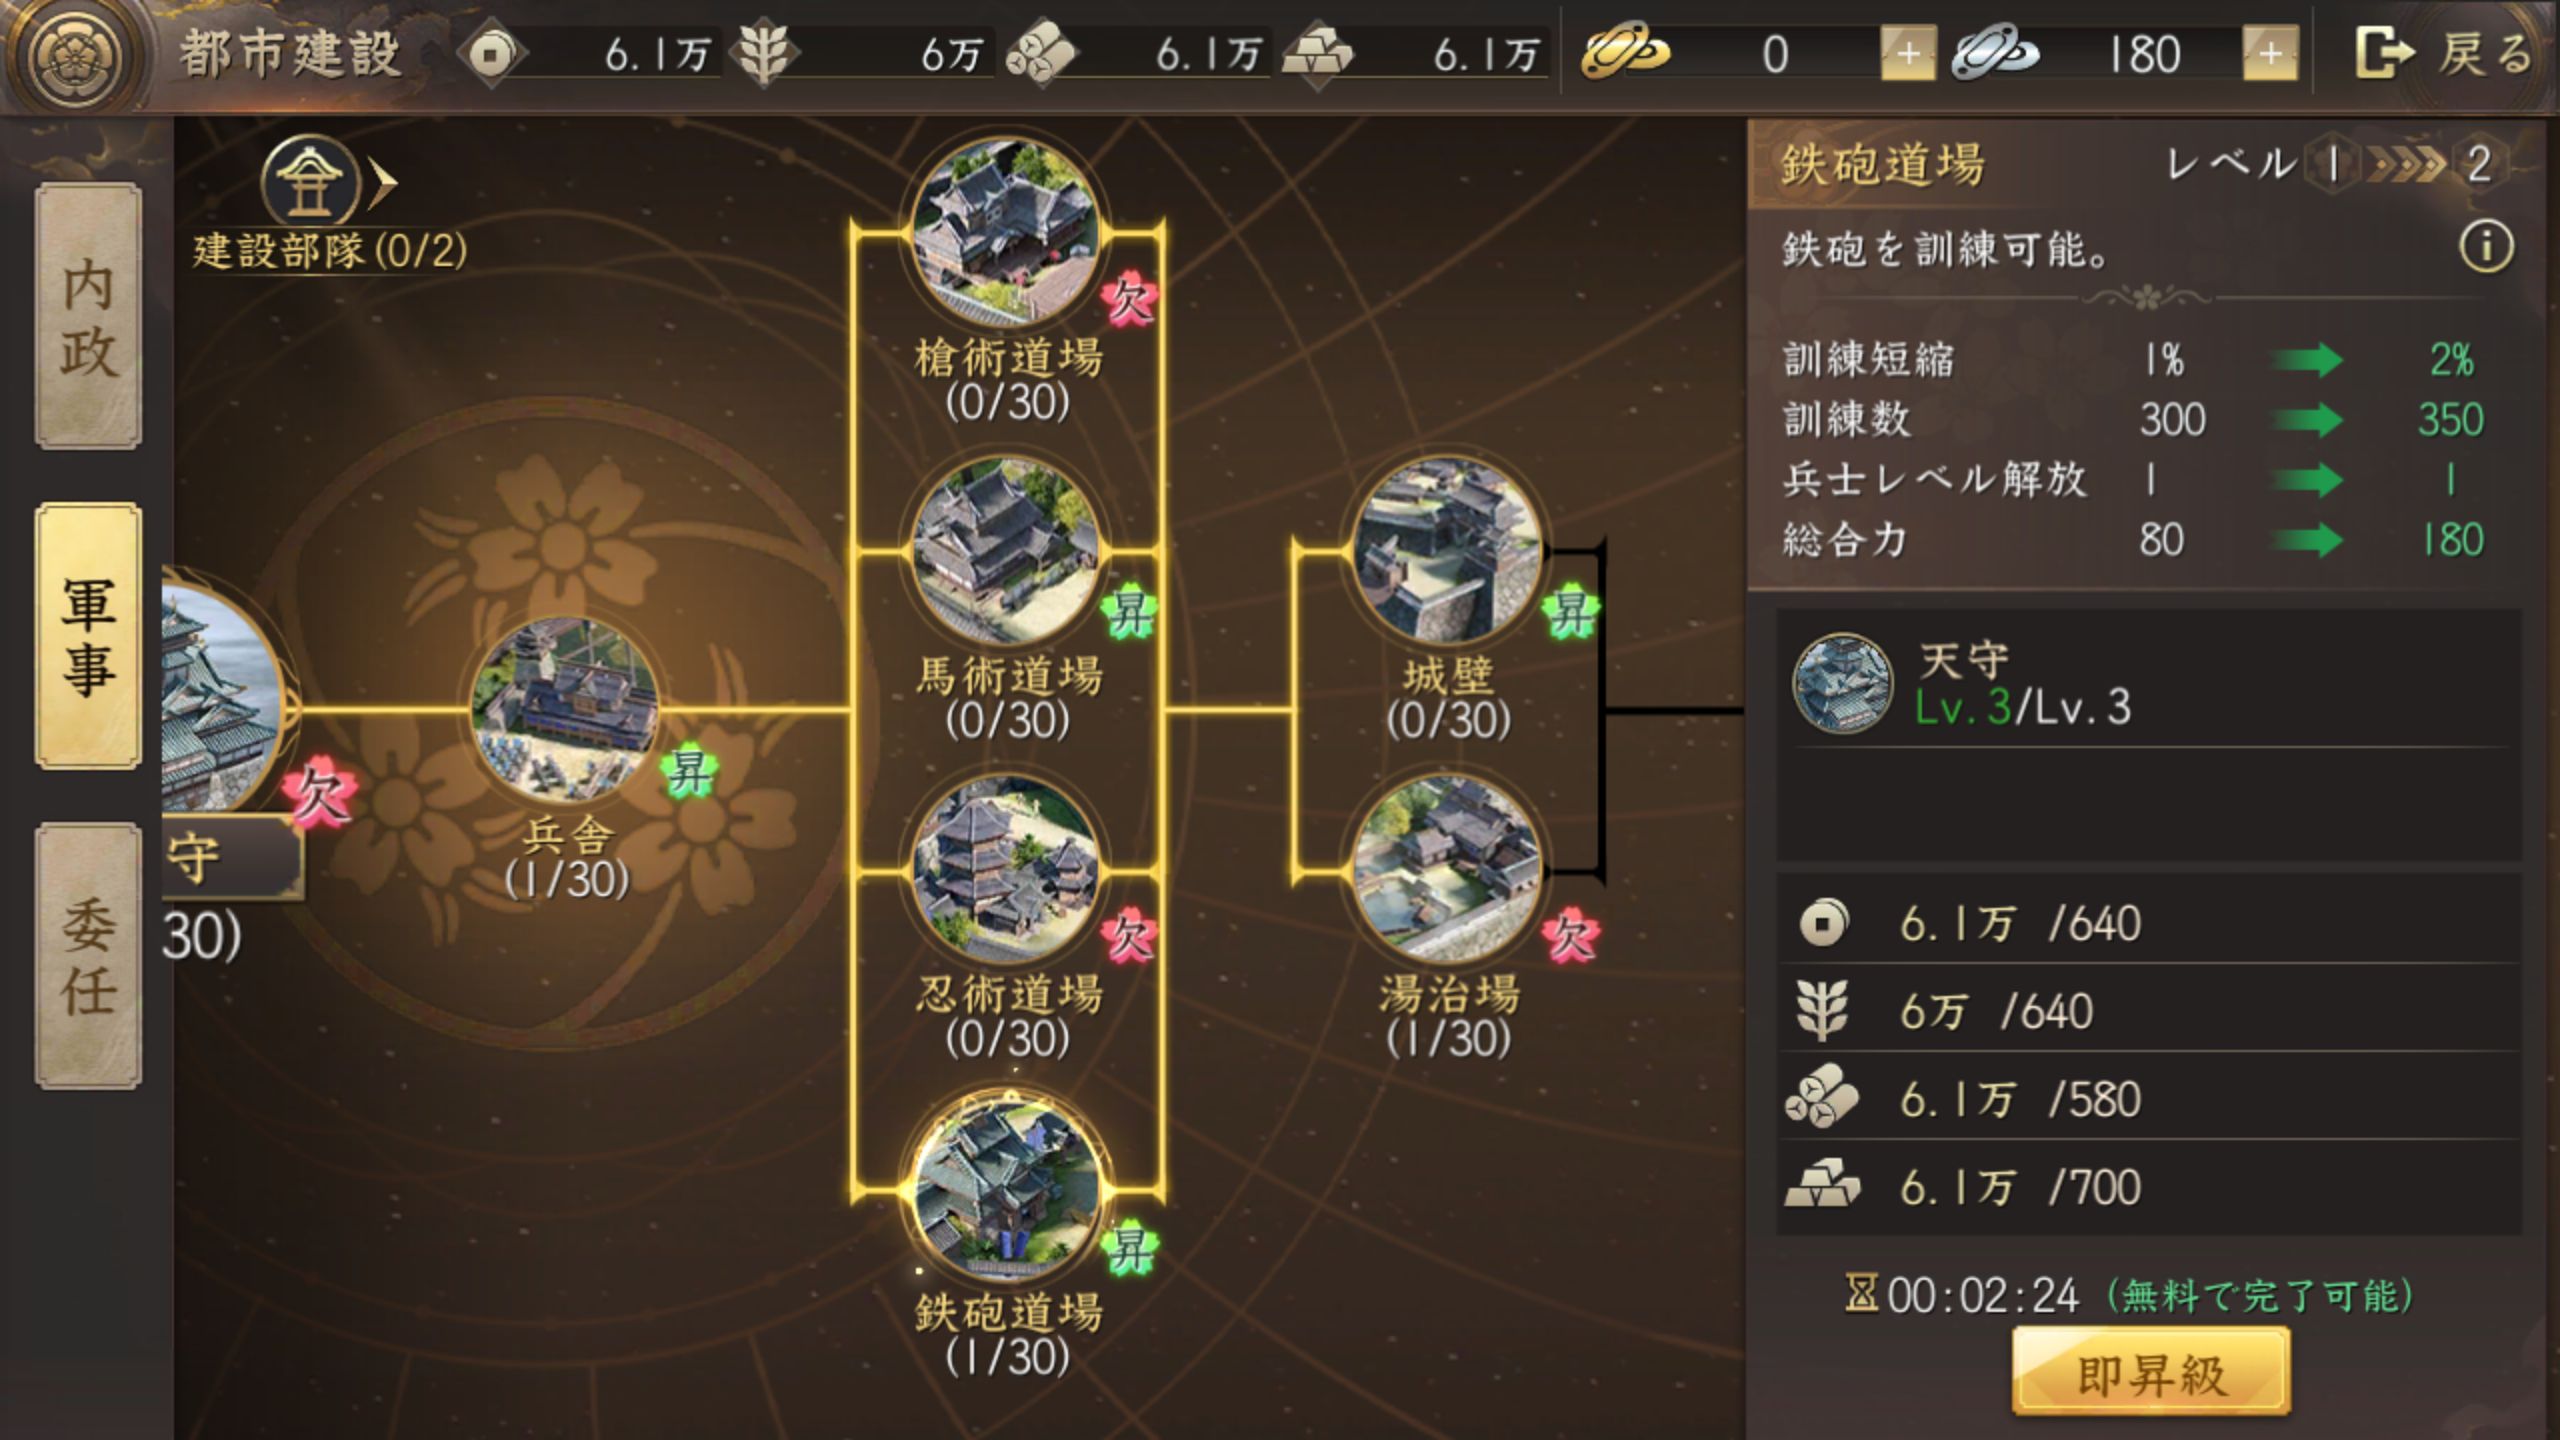Select the 槍術道場 building icon

tap(1007, 232)
